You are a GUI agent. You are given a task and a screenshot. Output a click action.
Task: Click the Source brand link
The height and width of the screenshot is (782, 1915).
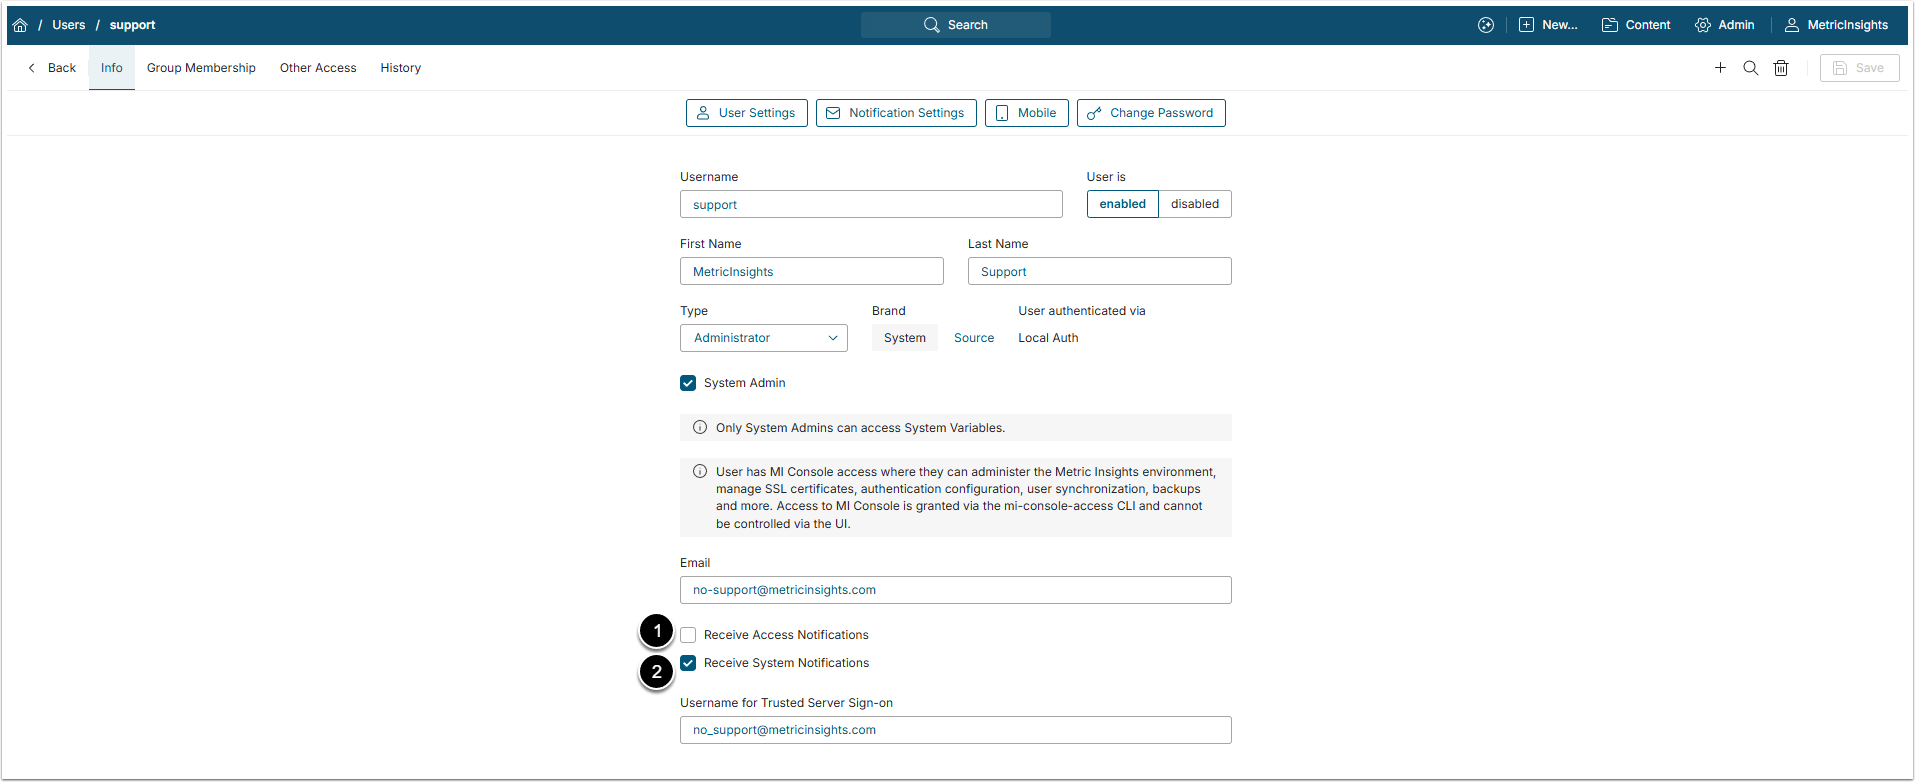click(x=974, y=338)
